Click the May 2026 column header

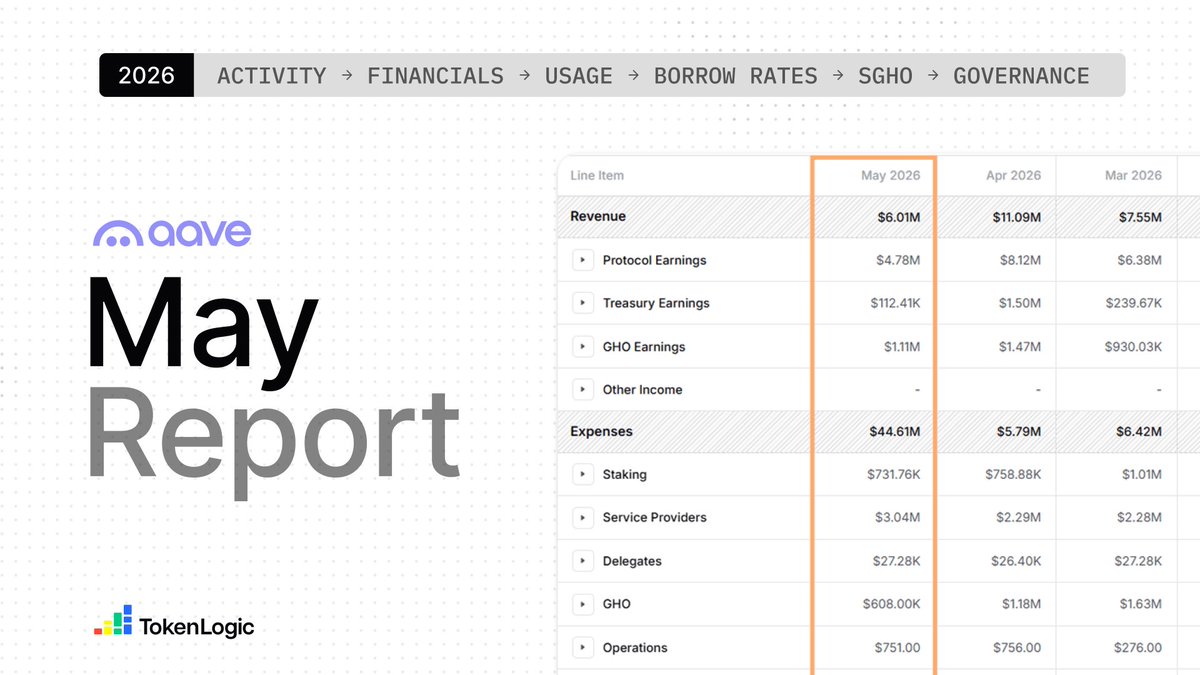coord(891,175)
